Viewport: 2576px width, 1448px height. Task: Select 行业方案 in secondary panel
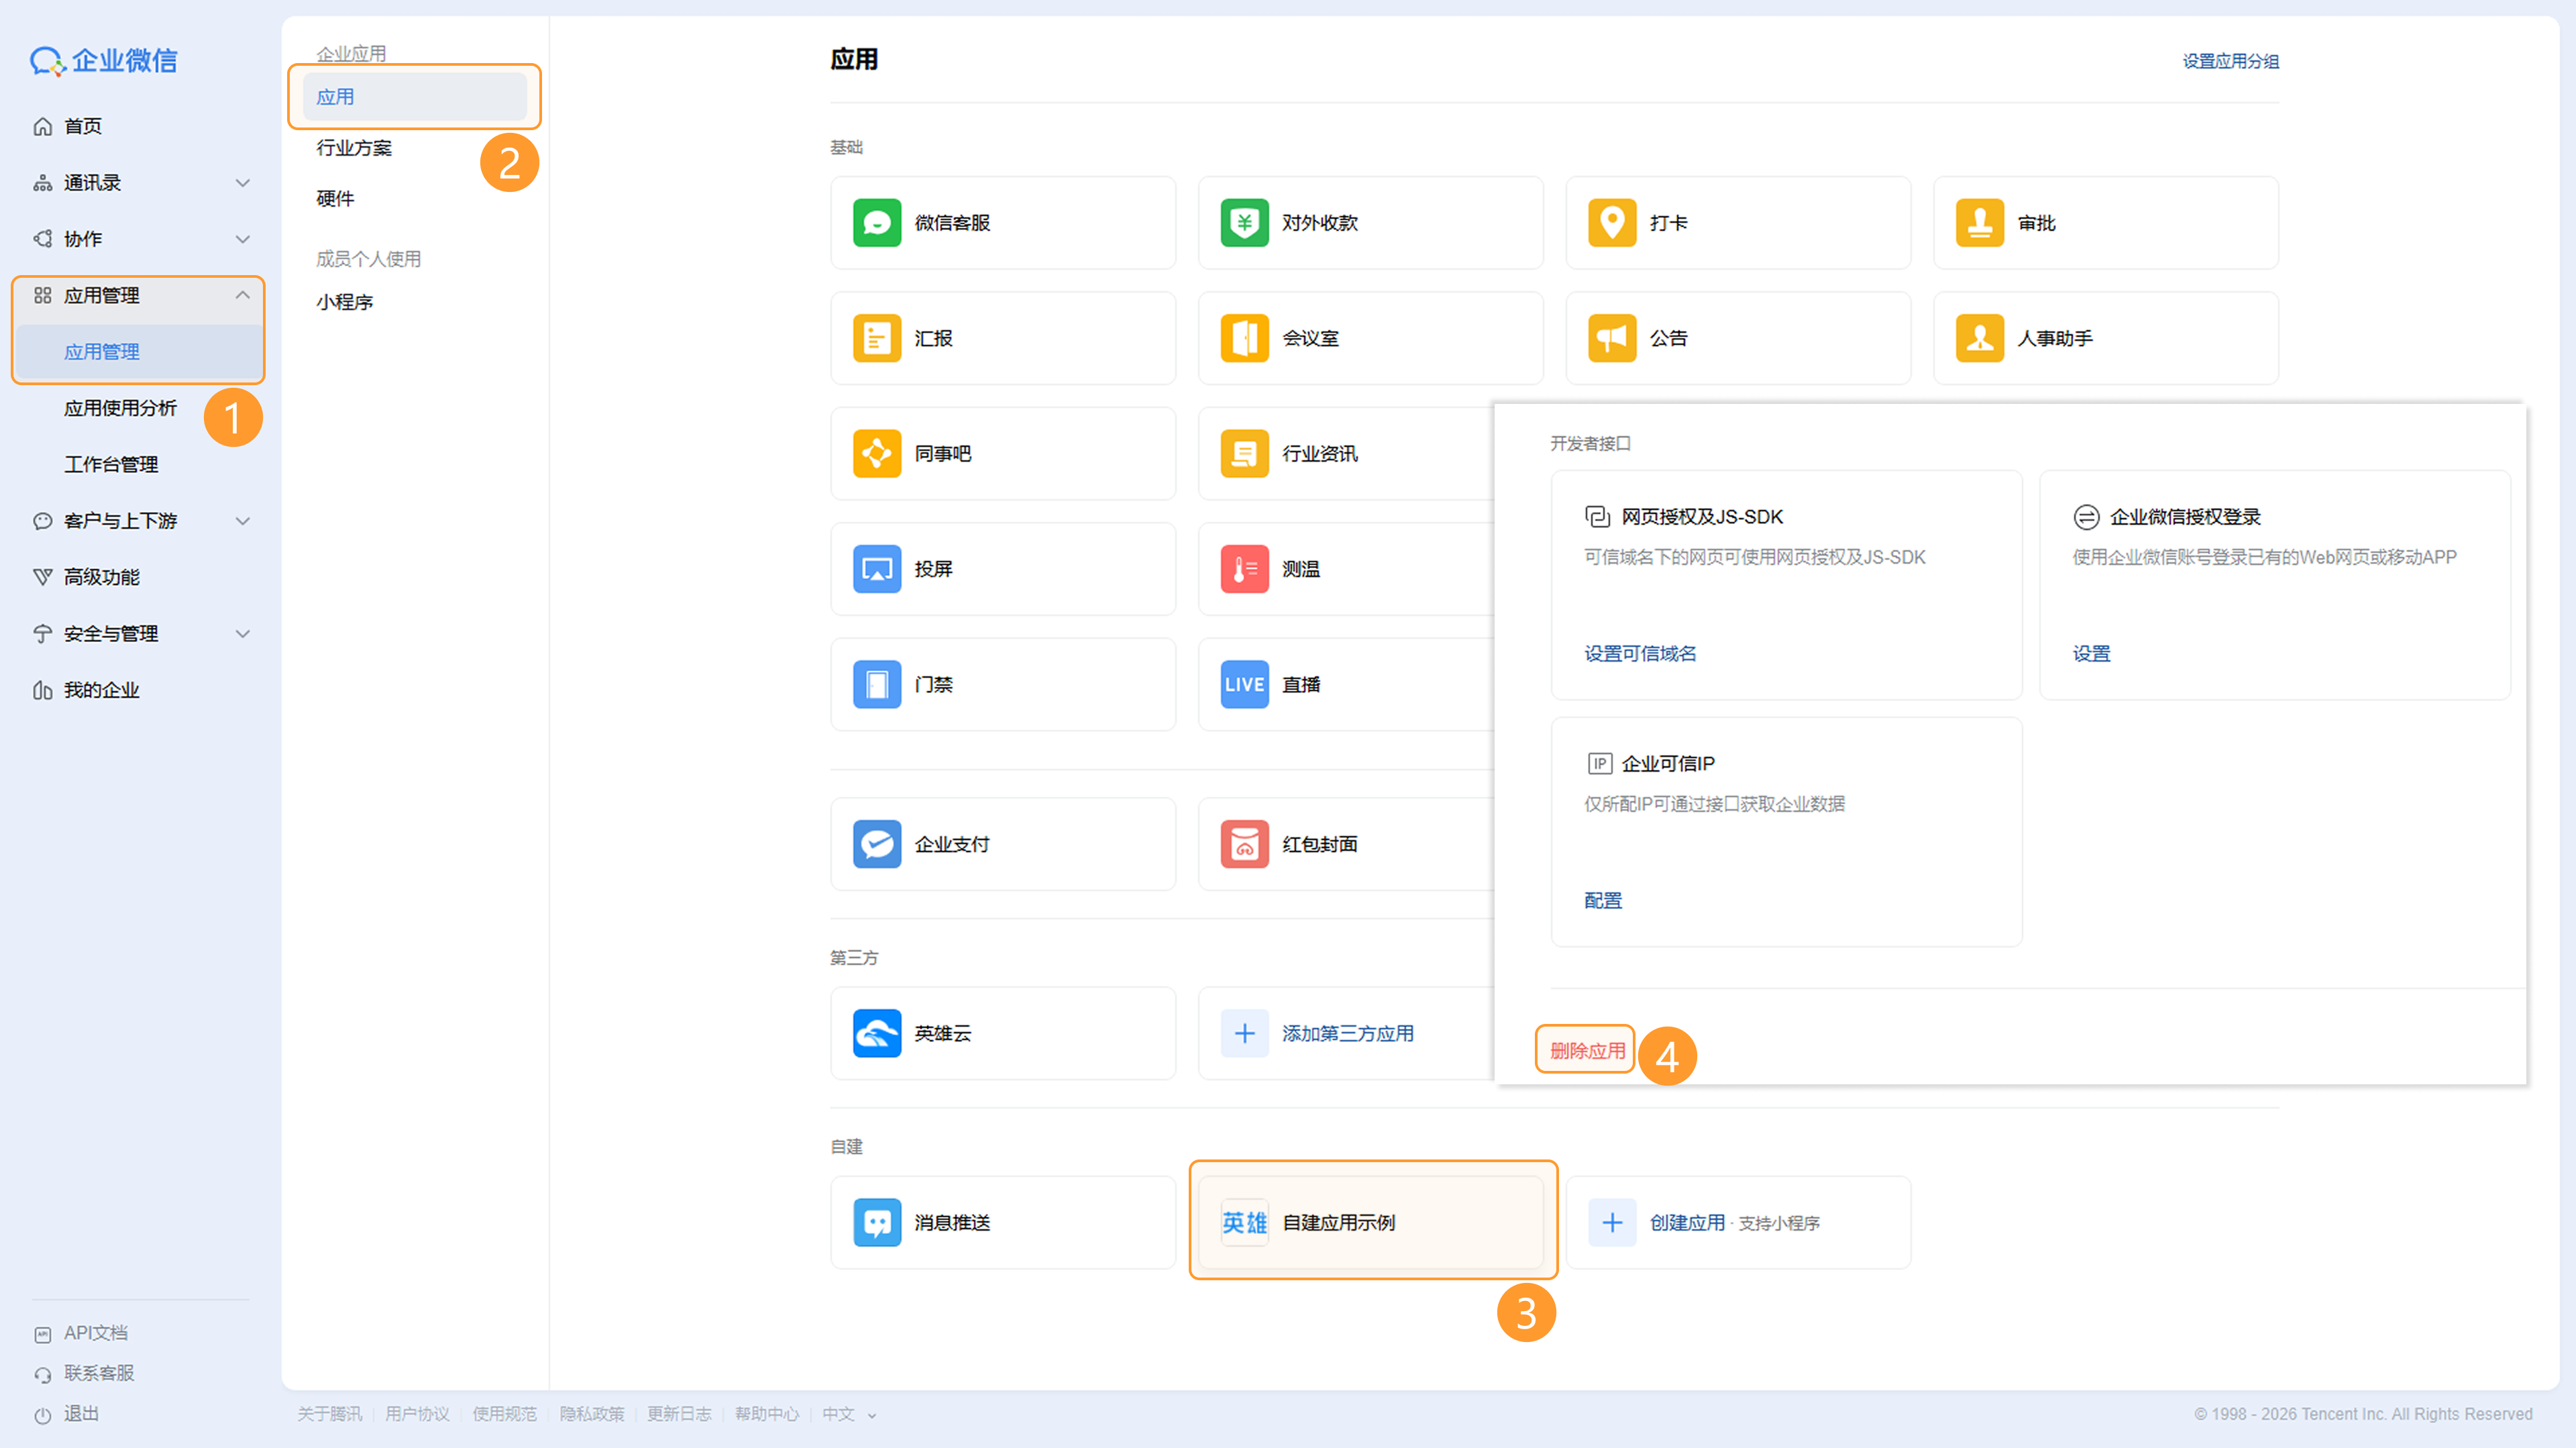(x=354, y=148)
